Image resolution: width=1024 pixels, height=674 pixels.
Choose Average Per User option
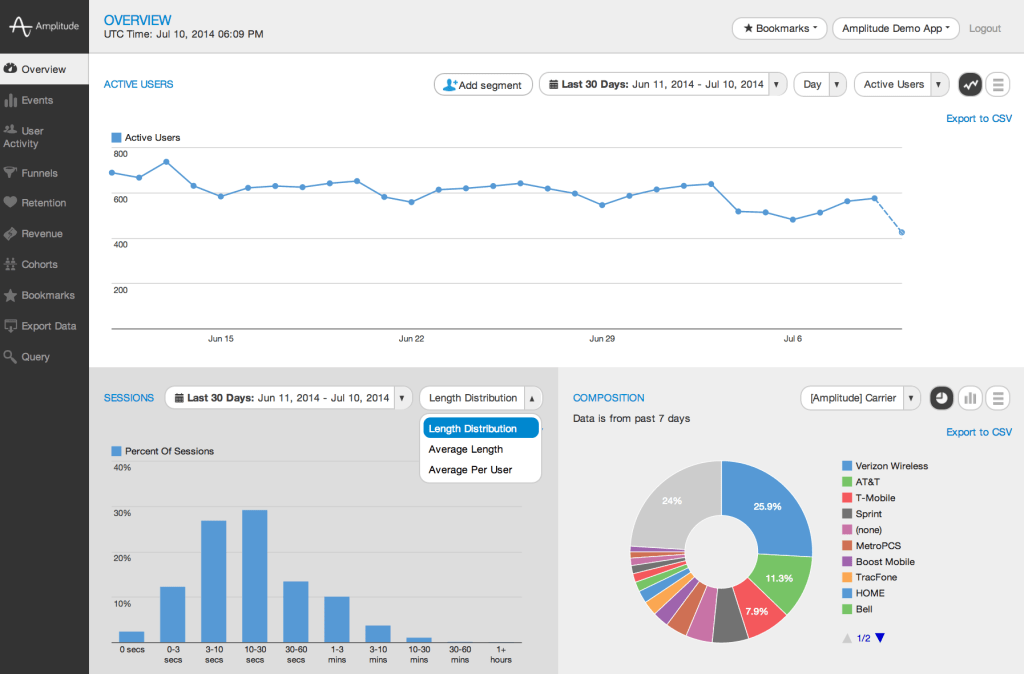pyautogui.click(x=470, y=470)
